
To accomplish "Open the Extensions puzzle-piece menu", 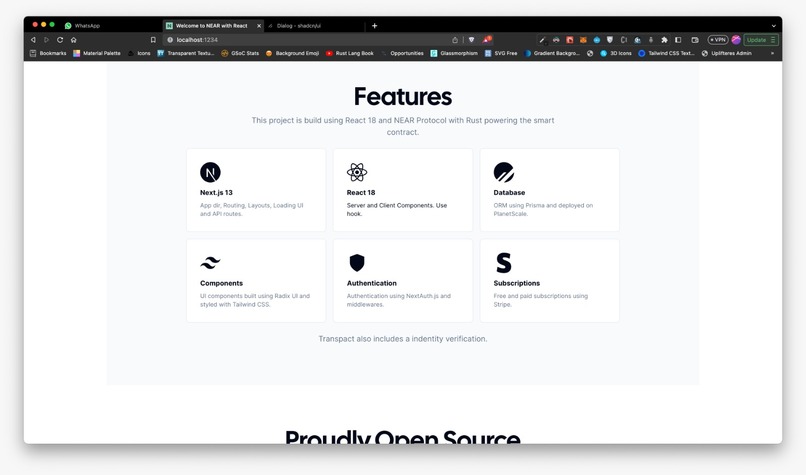I will tap(664, 40).
